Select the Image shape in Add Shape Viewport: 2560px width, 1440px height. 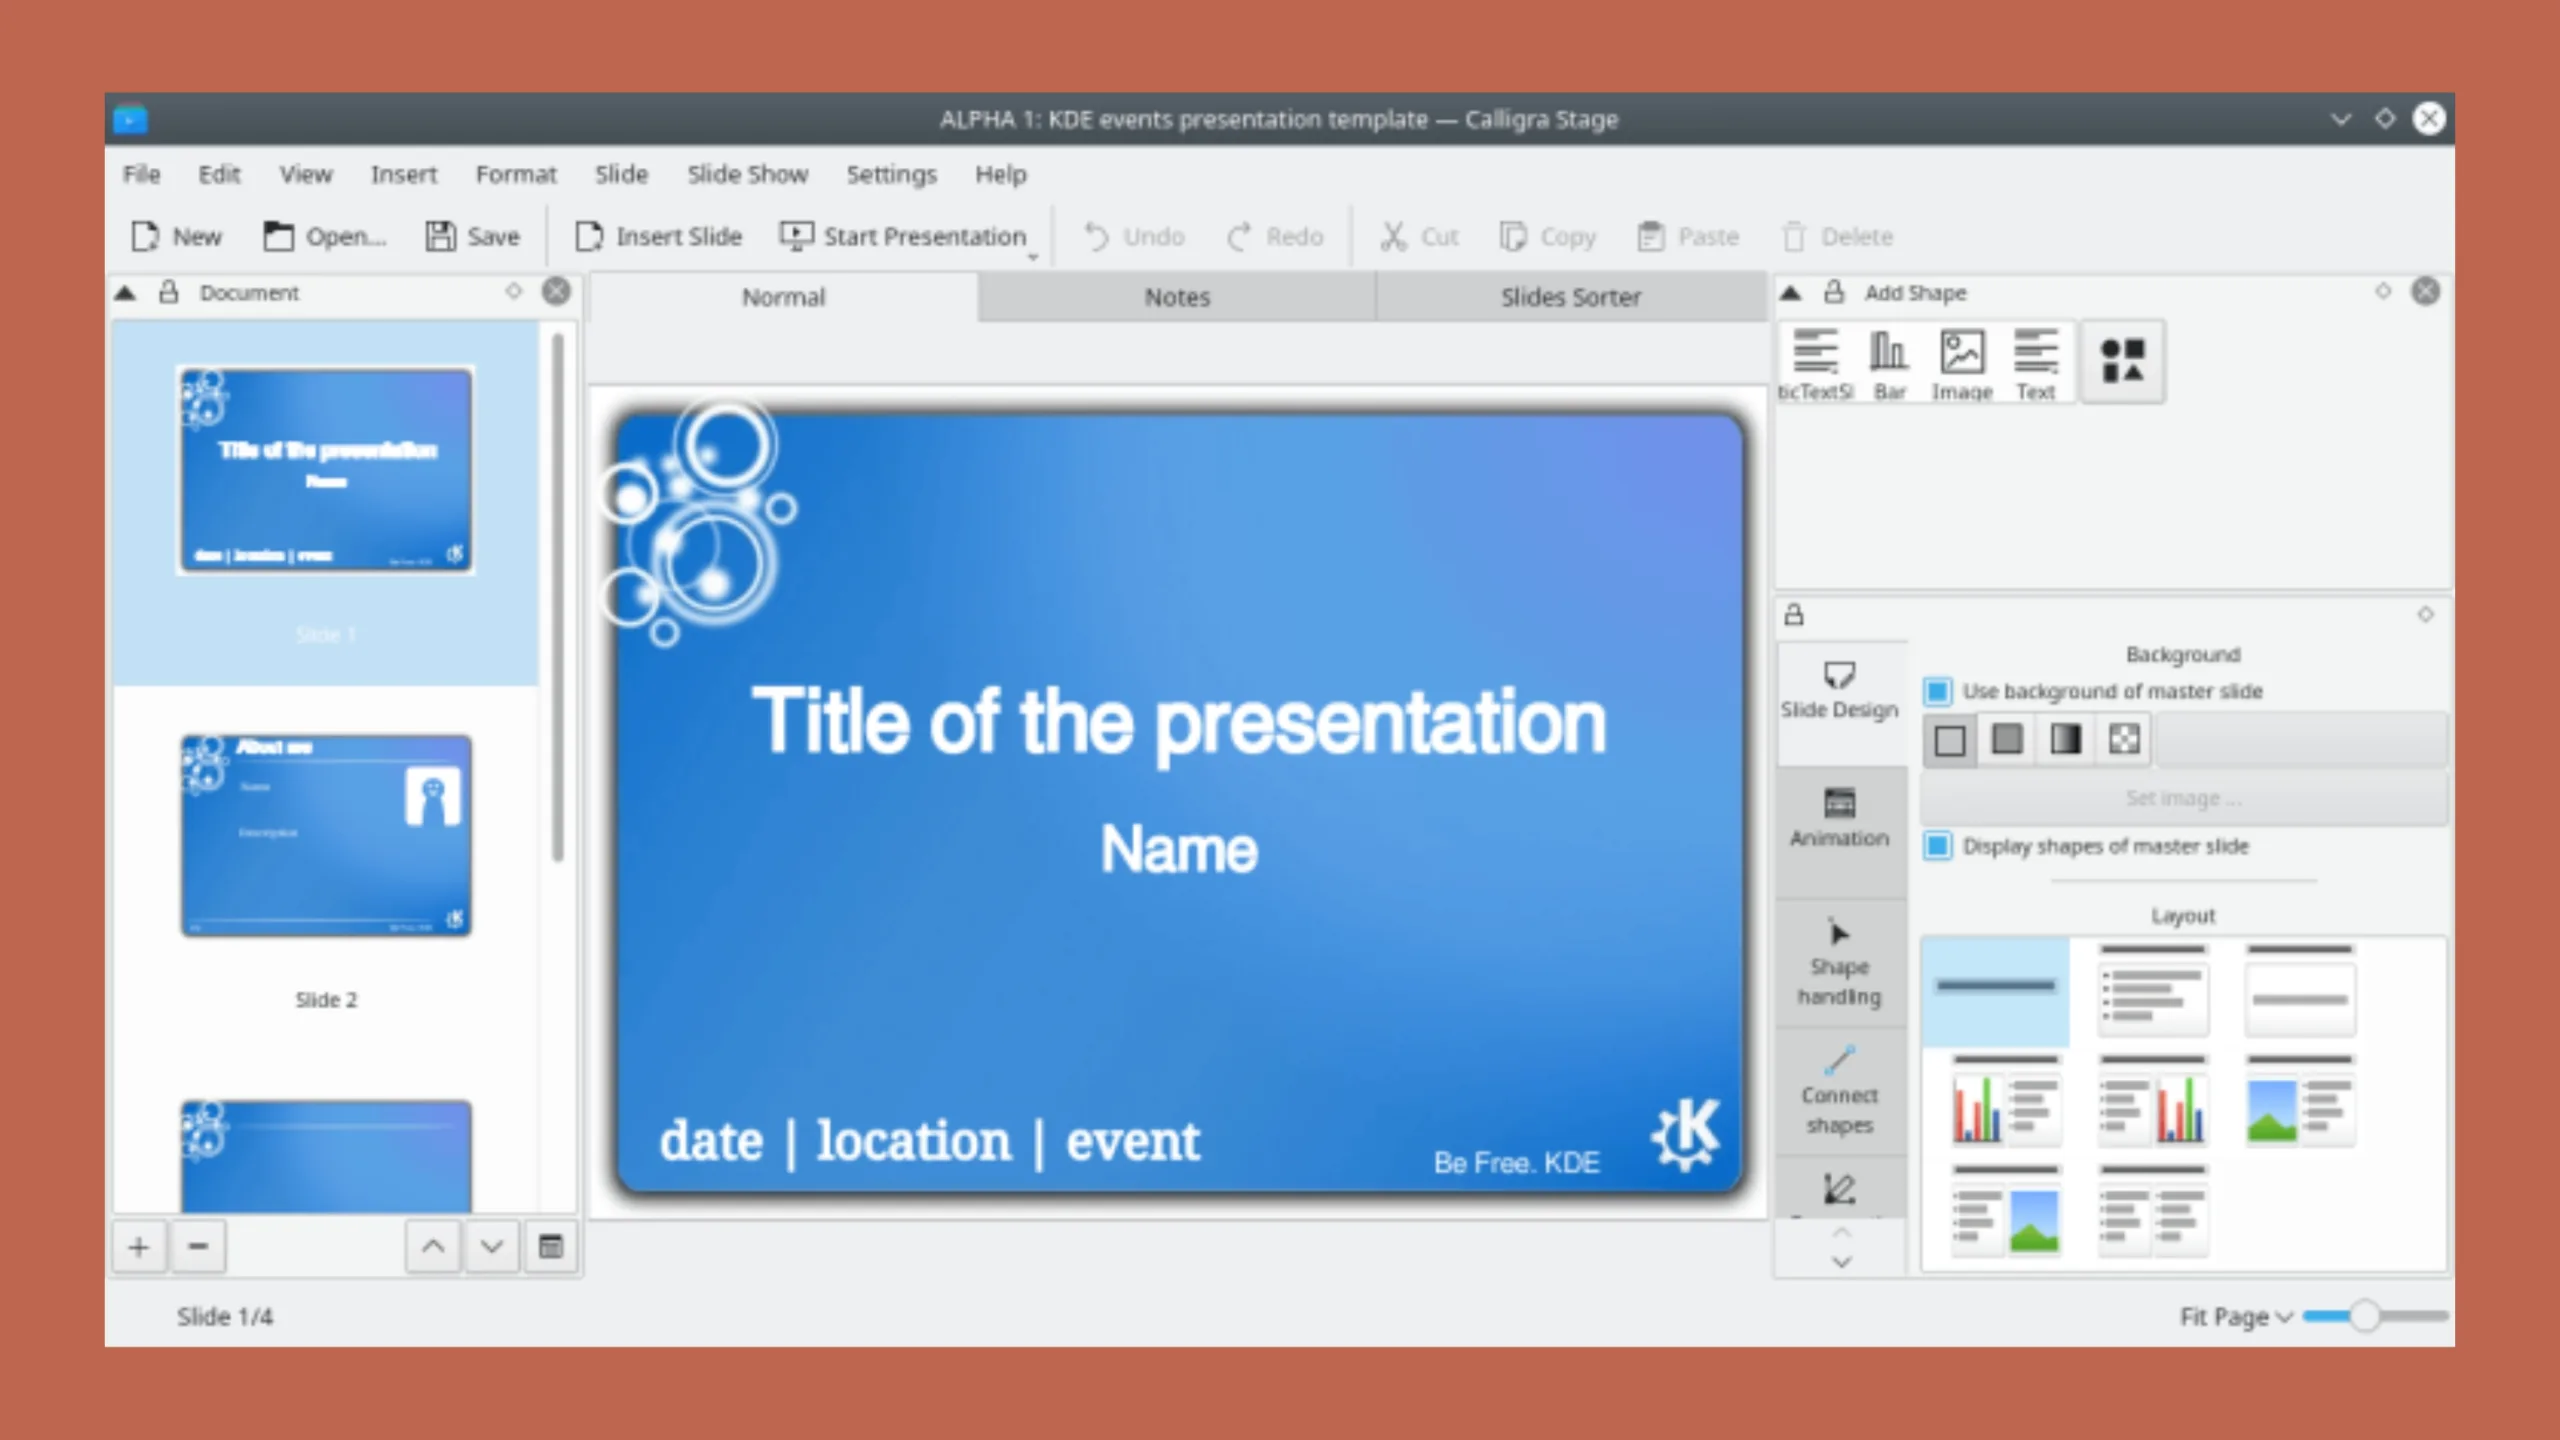1962,364
